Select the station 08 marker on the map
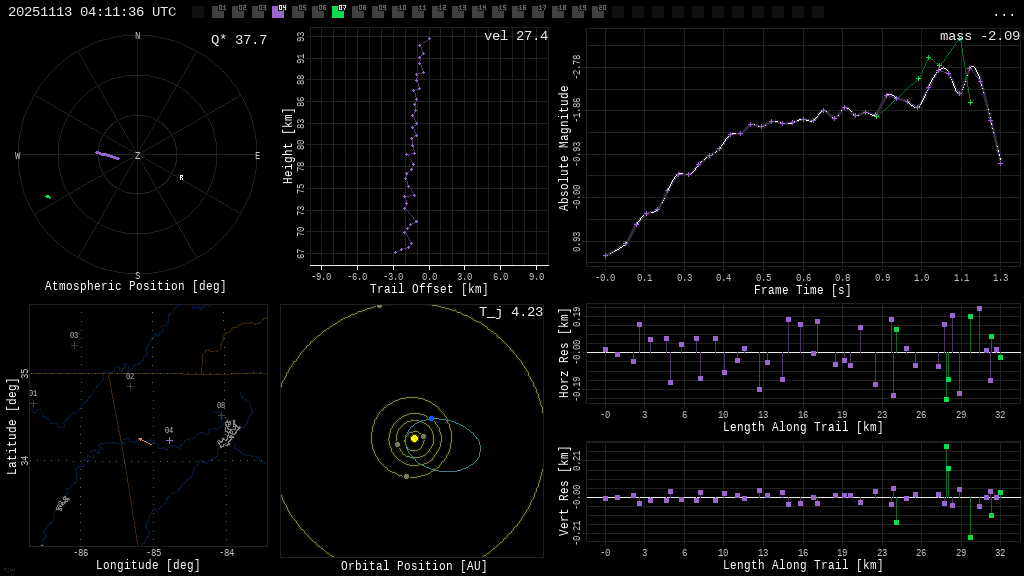 click(x=221, y=415)
